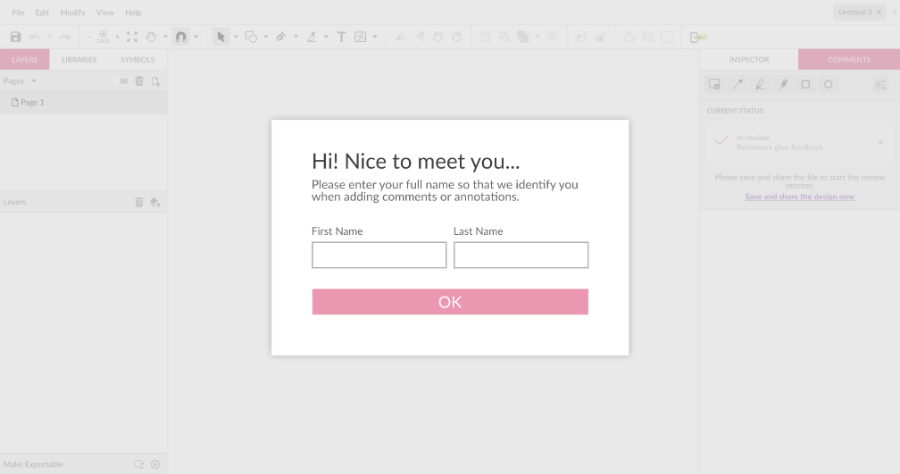This screenshot has width=900, height=474.
Task: Click the Save icon in the toolbar
Action: tap(15, 37)
